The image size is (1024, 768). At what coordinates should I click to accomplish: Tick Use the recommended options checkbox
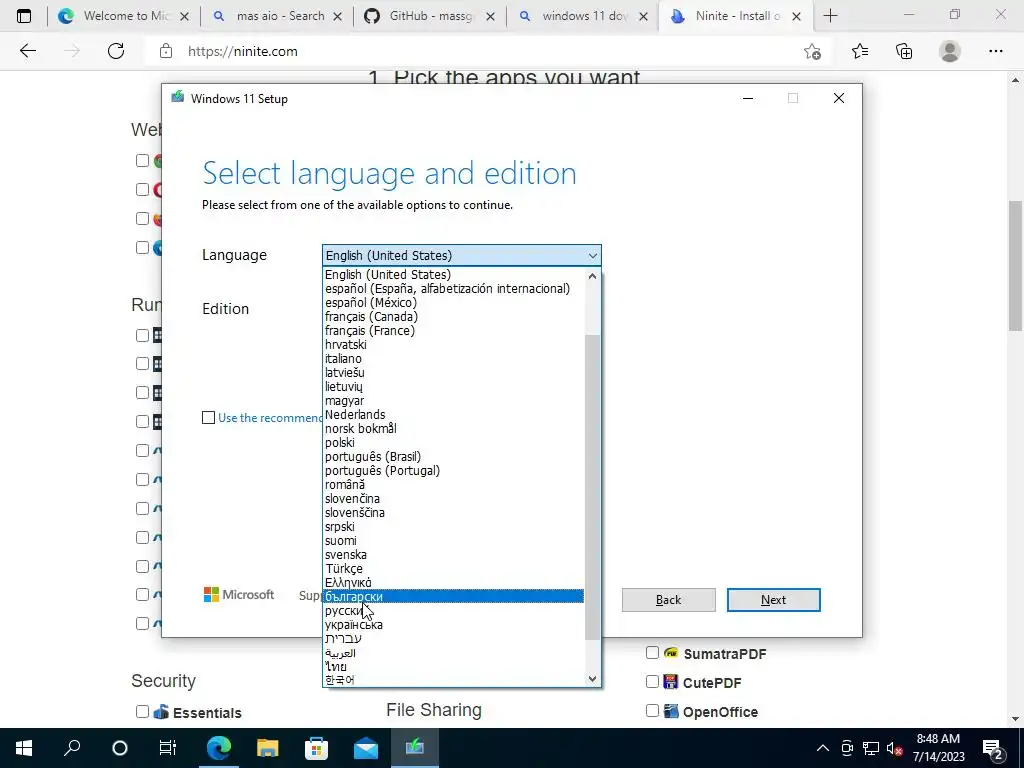[x=208, y=417]
